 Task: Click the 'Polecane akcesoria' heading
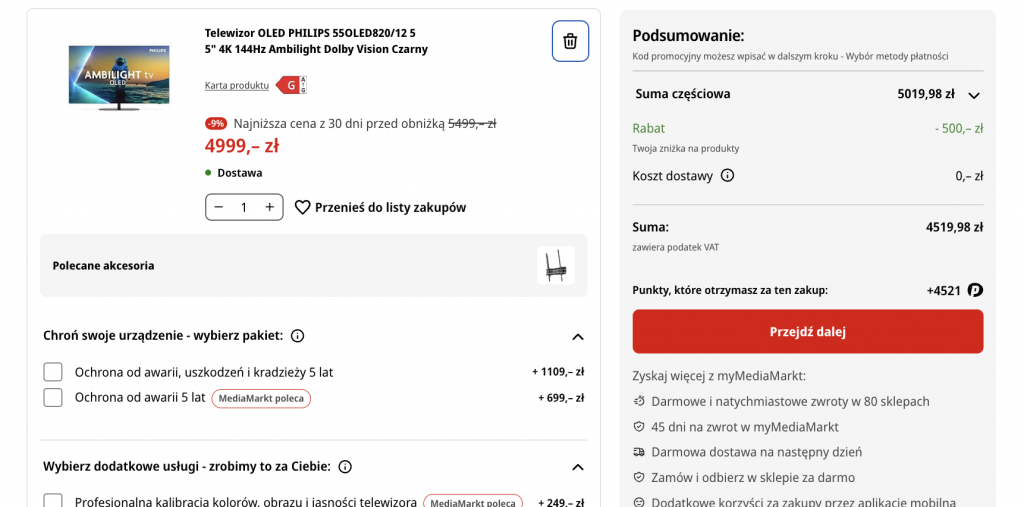tap(103, 266)
